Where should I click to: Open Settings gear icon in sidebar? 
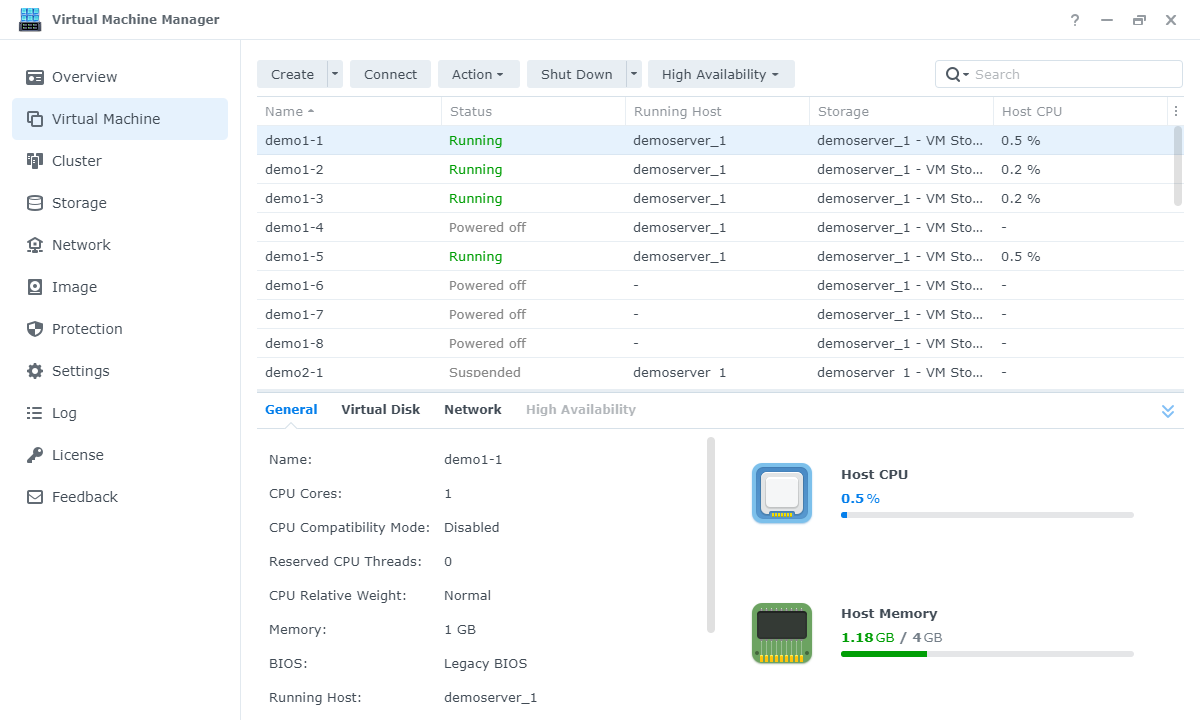click(x=35, y=371)
